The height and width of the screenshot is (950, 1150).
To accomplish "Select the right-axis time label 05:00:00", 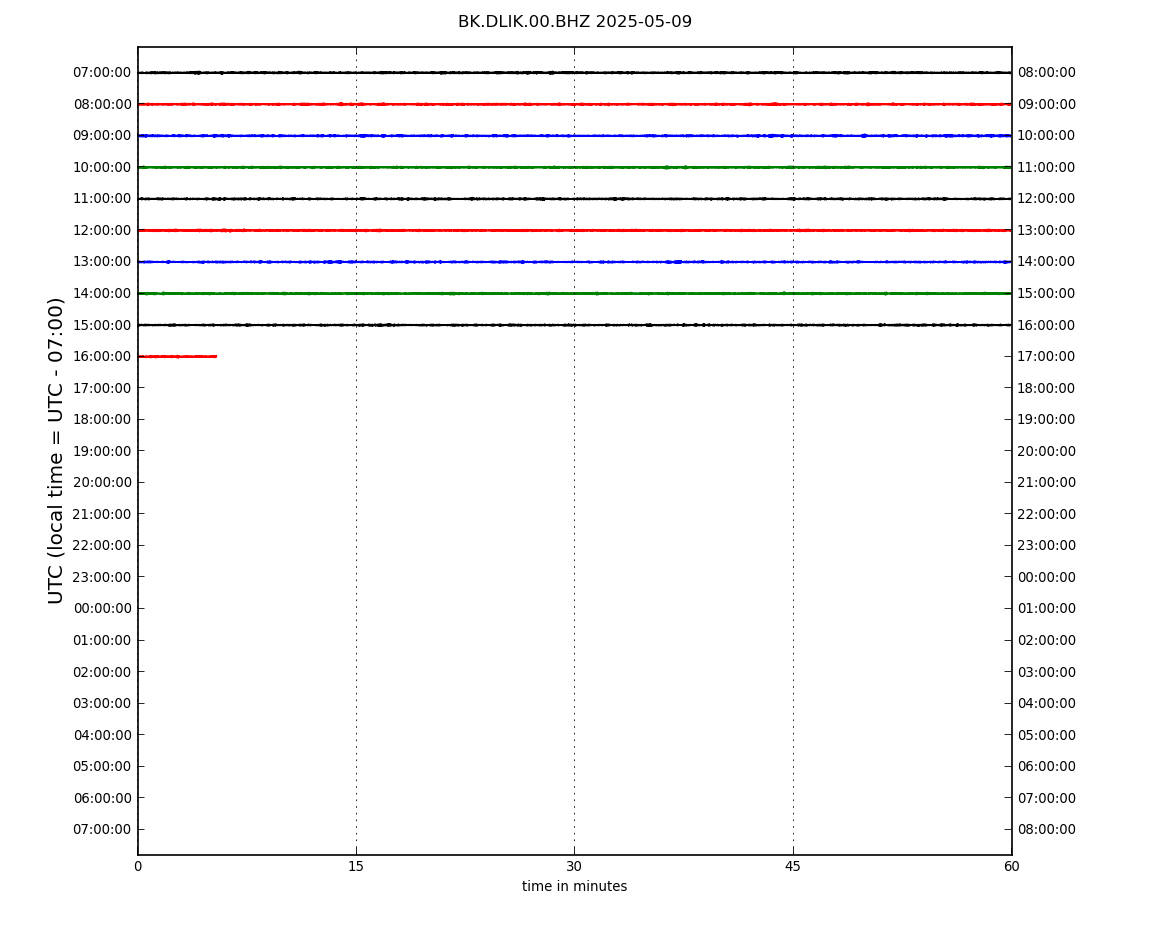I will pos(1047,735).
